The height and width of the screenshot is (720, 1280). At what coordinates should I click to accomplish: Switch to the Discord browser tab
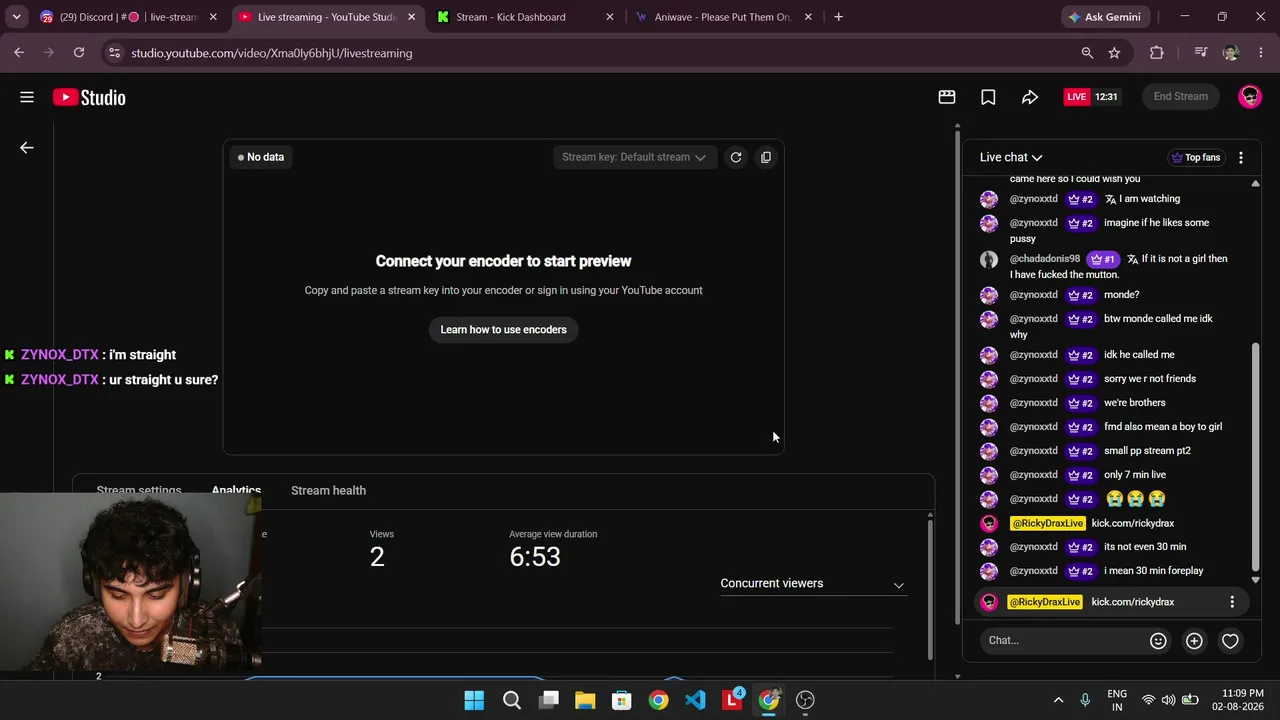point(128,17)
